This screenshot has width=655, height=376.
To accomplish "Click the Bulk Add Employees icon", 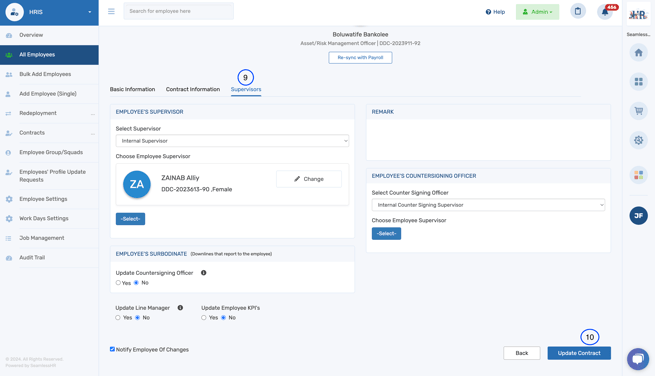I will coord(9,74).
